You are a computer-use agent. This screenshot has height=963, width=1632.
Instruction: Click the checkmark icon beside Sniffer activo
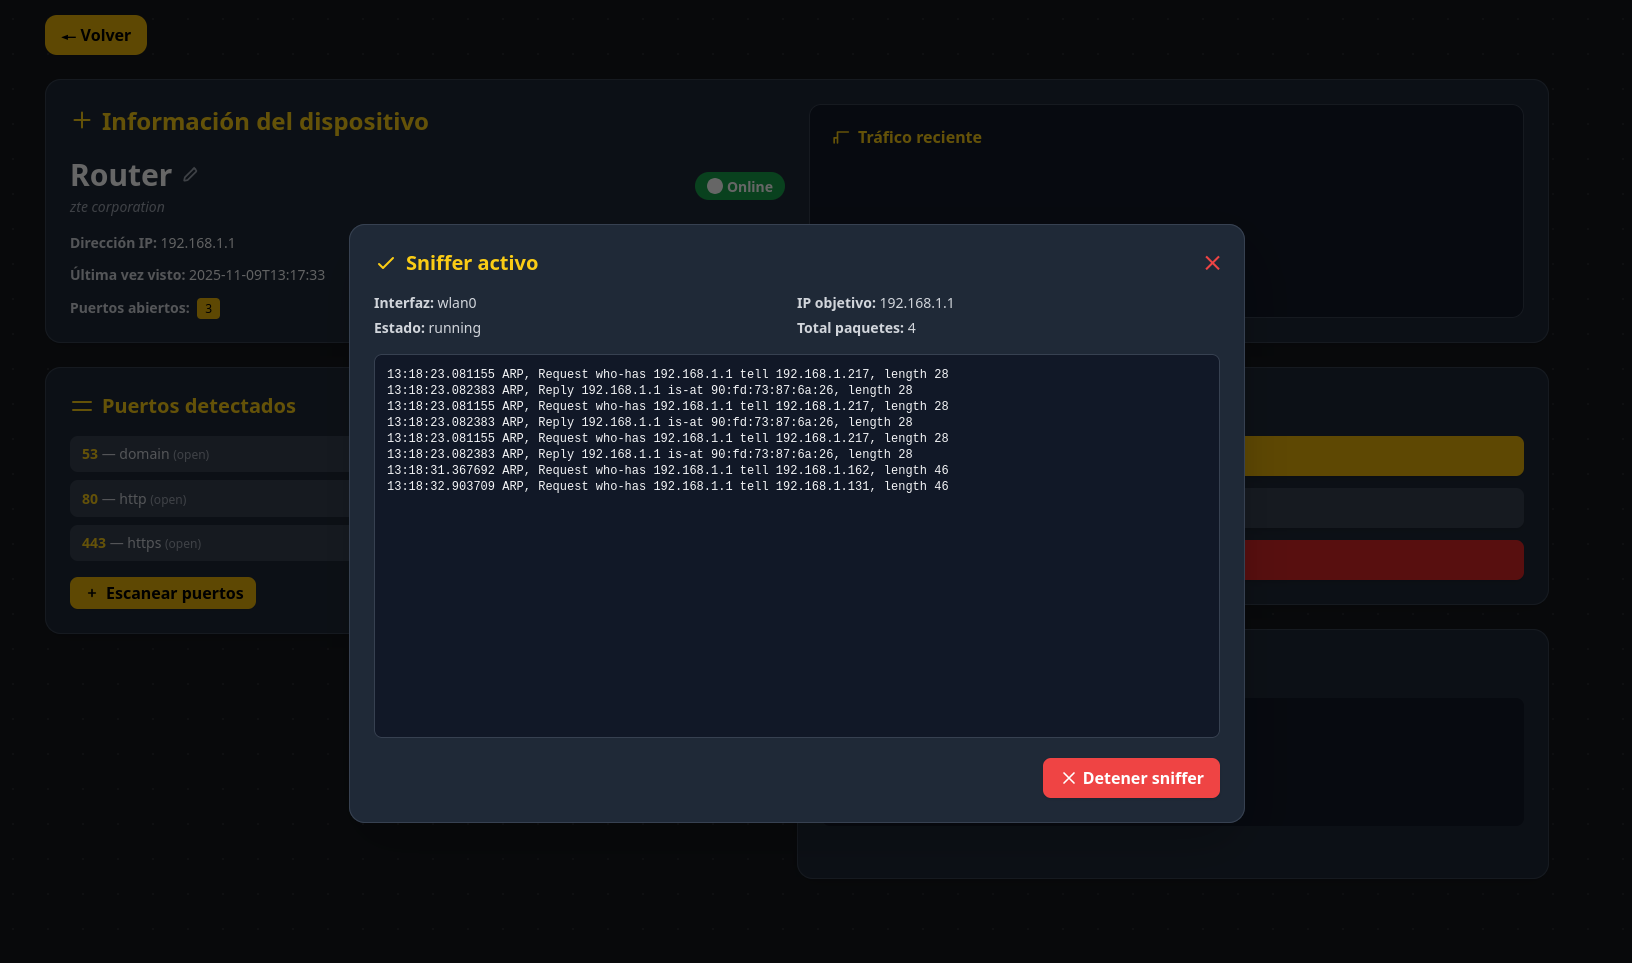point(385,263)
